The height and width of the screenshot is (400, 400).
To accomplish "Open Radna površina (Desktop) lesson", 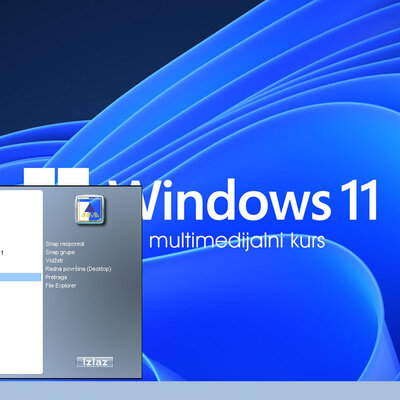I will (x=78, y=269).
